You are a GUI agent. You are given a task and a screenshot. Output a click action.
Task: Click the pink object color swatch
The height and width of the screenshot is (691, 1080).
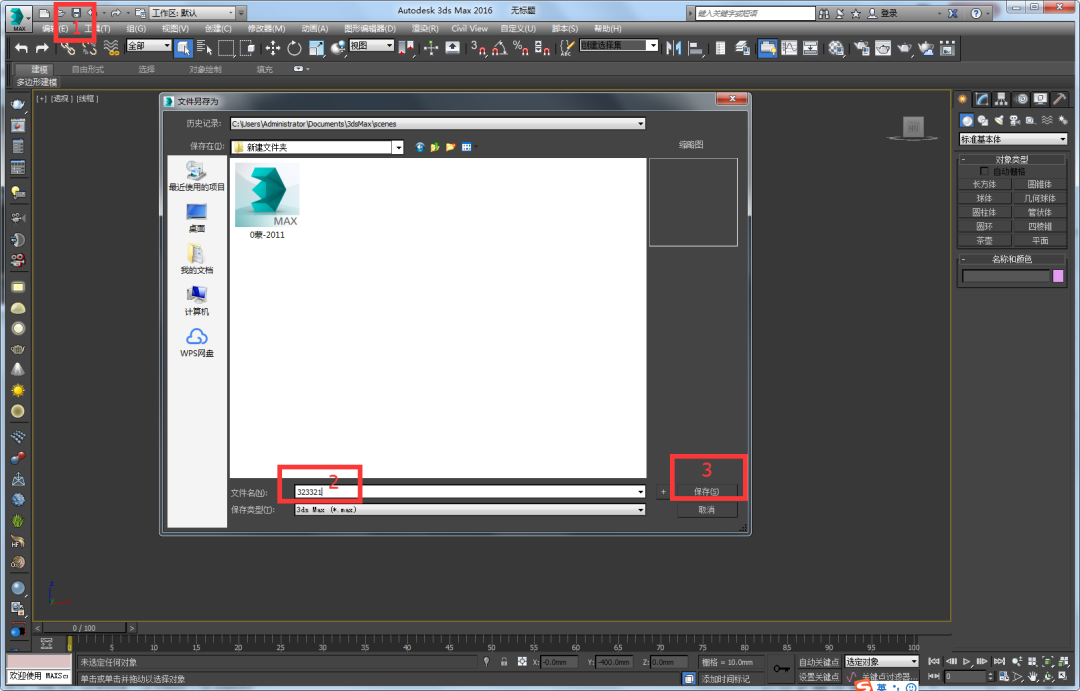tap(1058, 276)
